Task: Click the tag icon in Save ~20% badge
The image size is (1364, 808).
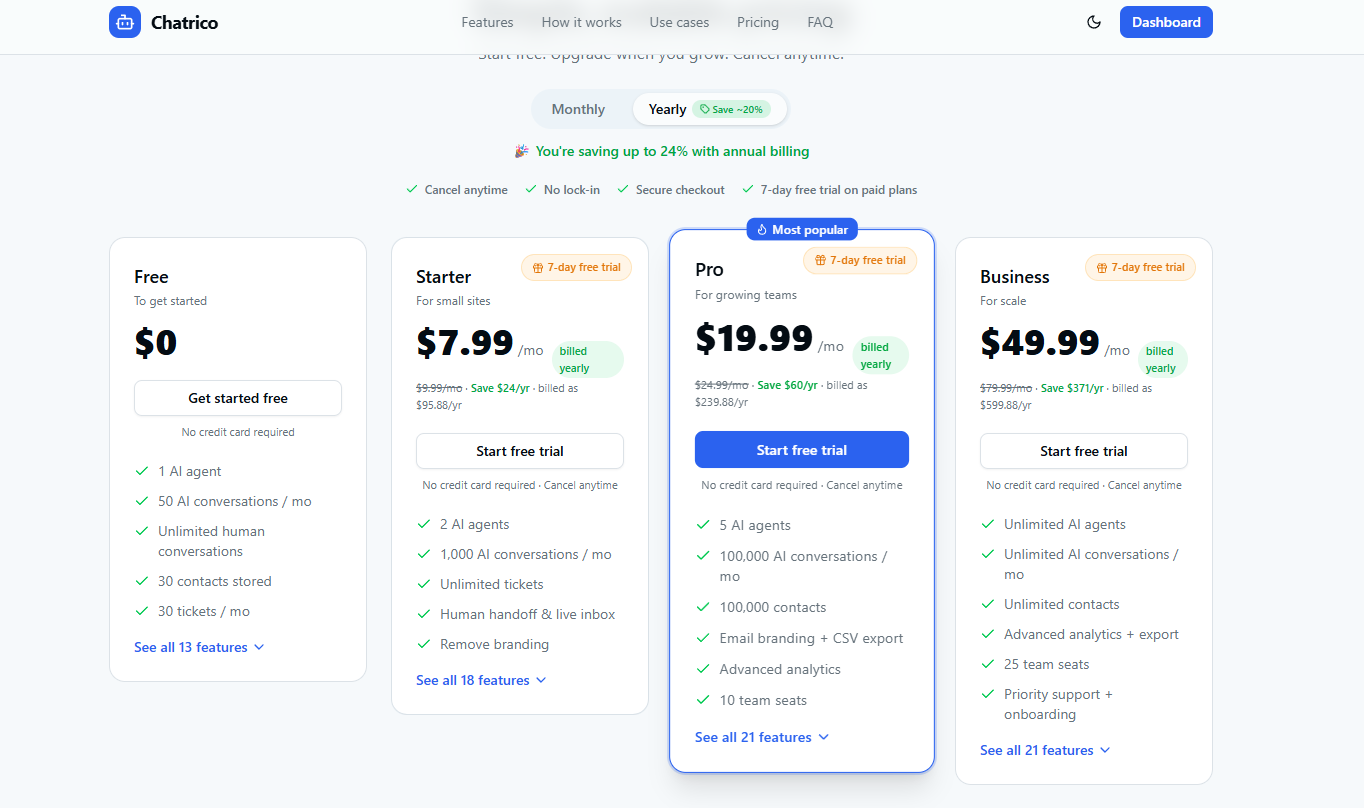Action: tap(705, 110)
